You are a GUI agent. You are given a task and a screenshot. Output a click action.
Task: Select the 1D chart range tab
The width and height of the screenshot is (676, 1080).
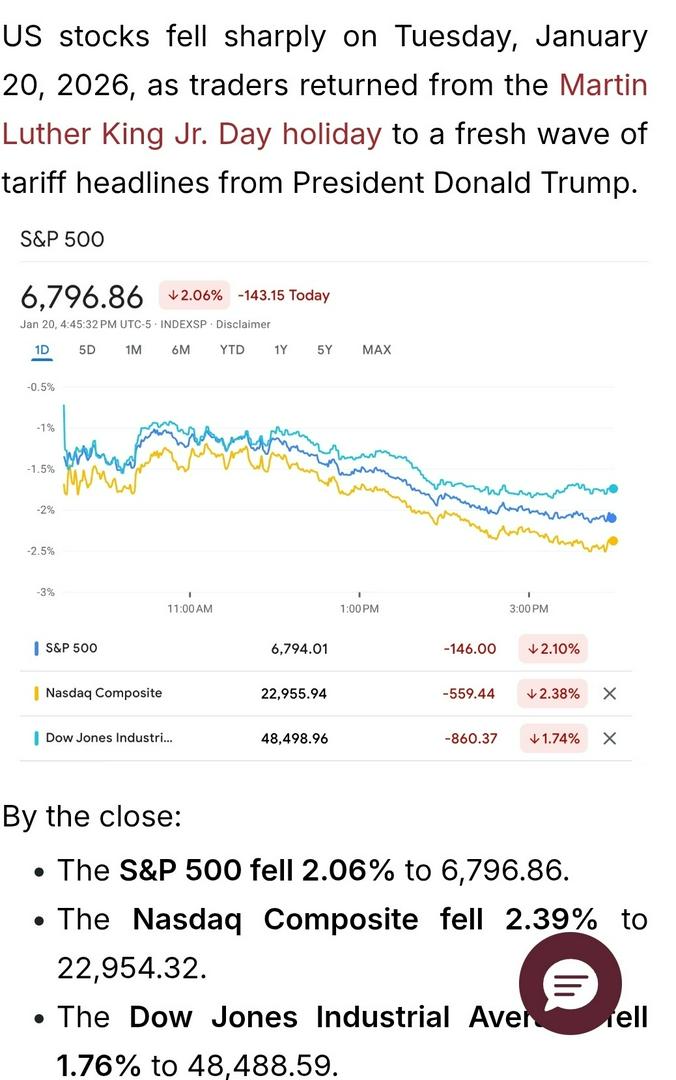pos(42,350)
